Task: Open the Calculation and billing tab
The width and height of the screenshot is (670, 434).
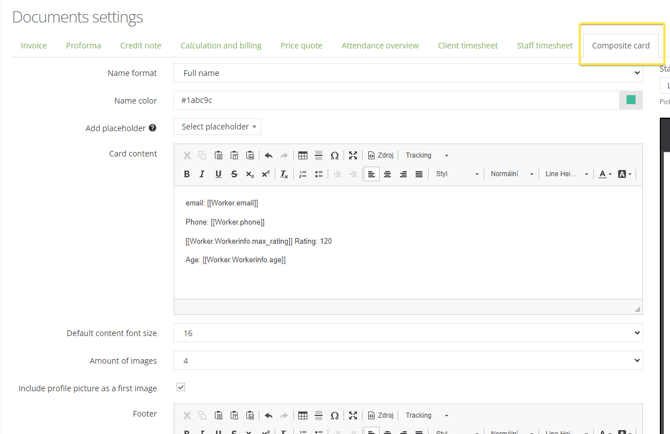Action: (x=220, y=45)
